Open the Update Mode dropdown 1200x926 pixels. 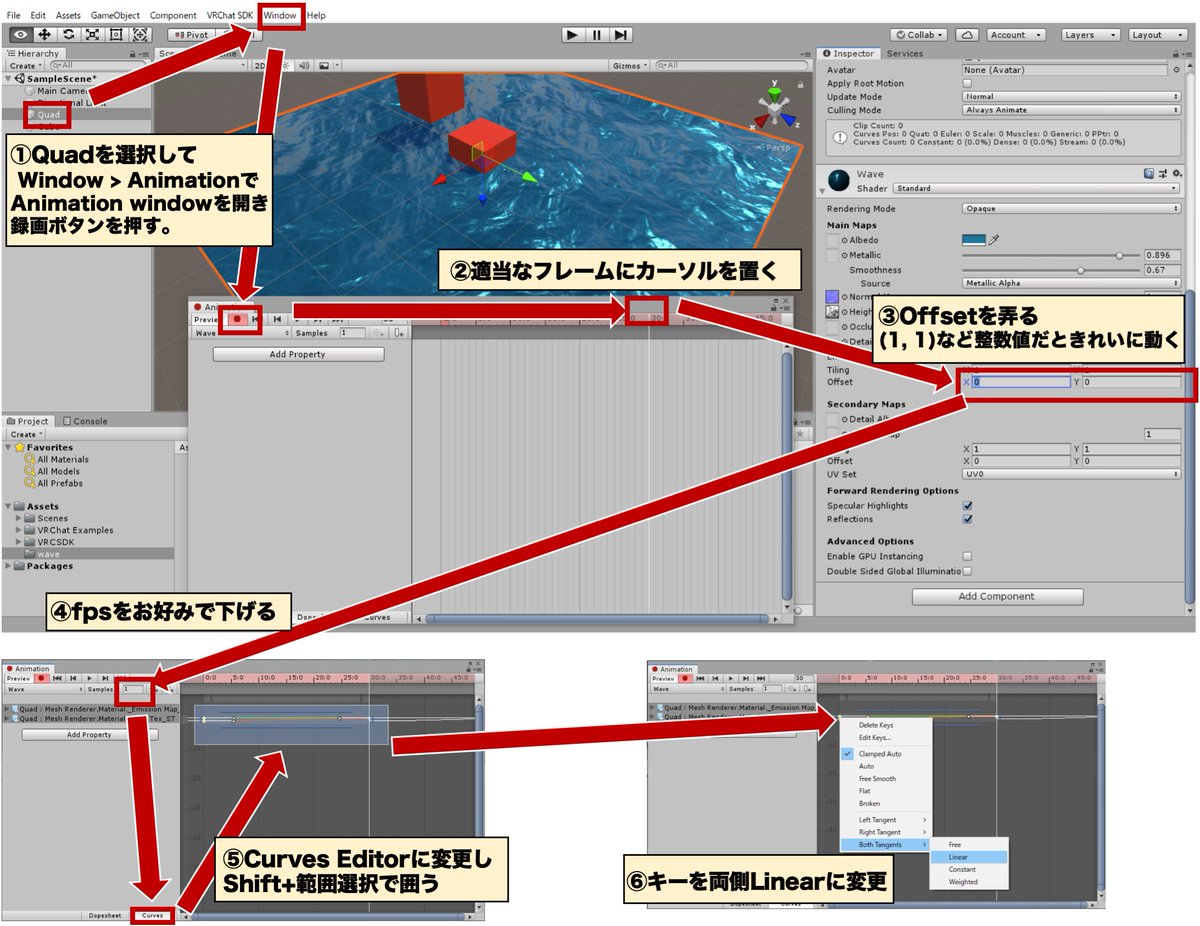[1072, 97]
